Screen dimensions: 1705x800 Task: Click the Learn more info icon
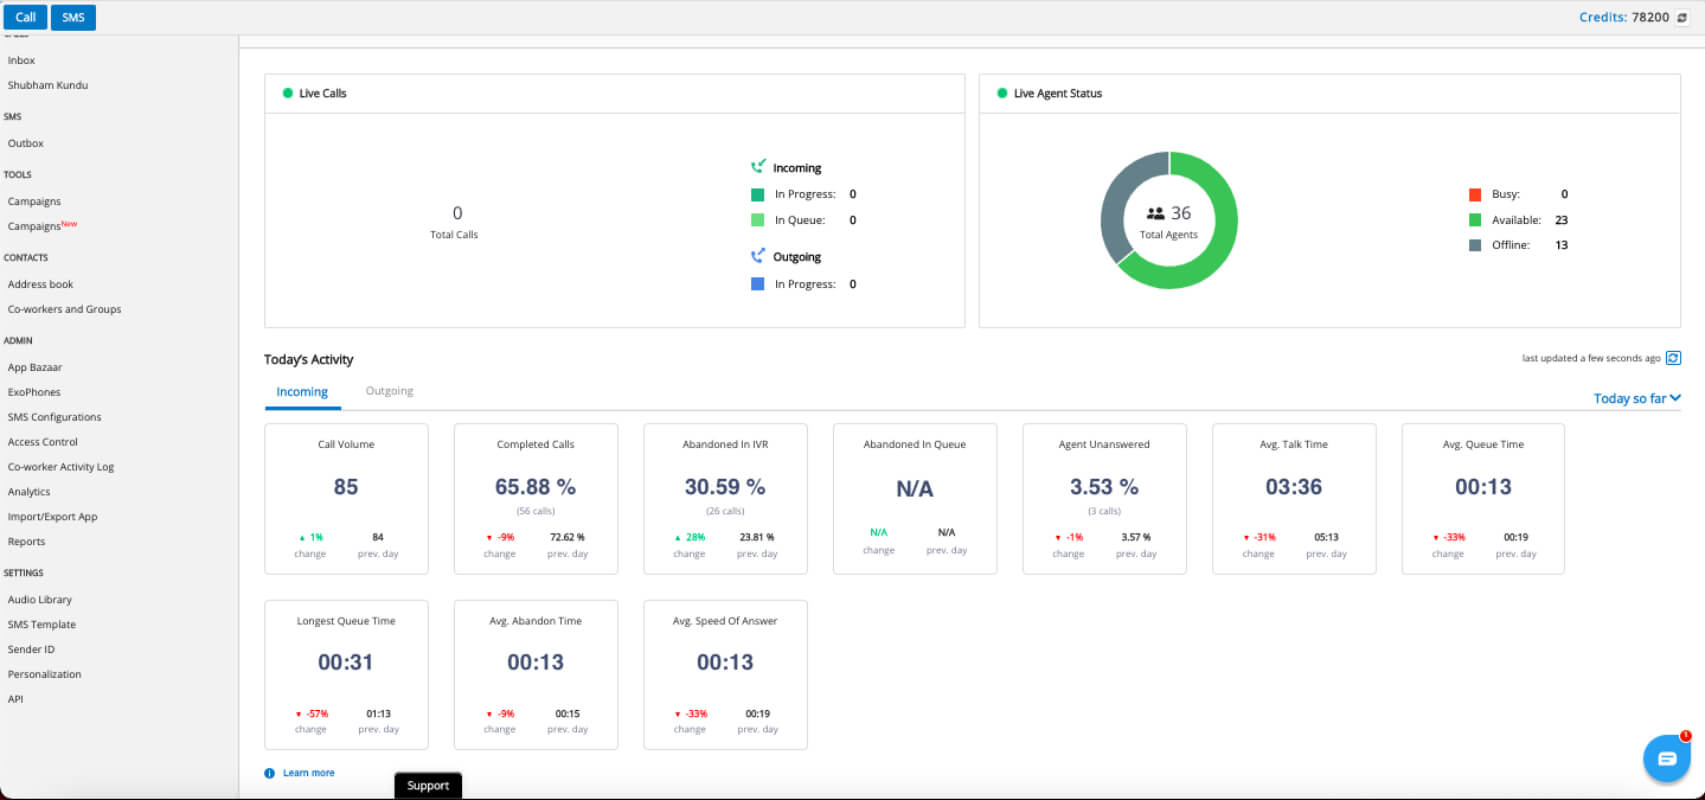[269, 773]
